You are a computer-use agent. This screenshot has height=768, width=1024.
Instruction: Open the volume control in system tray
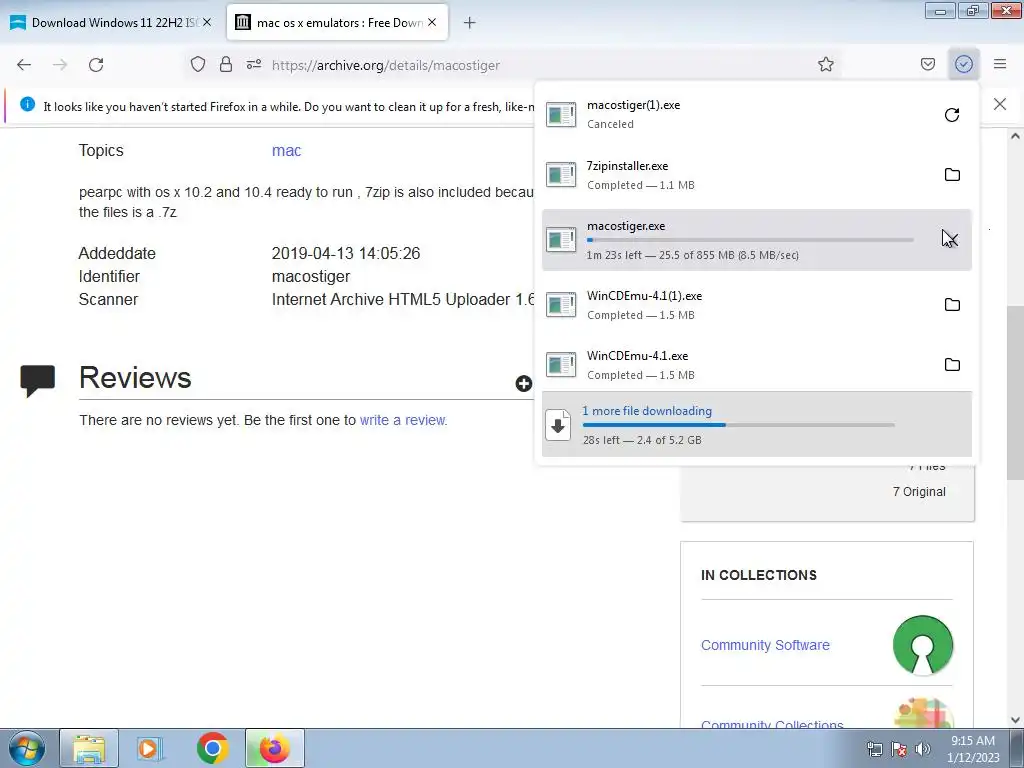(922, 749)
